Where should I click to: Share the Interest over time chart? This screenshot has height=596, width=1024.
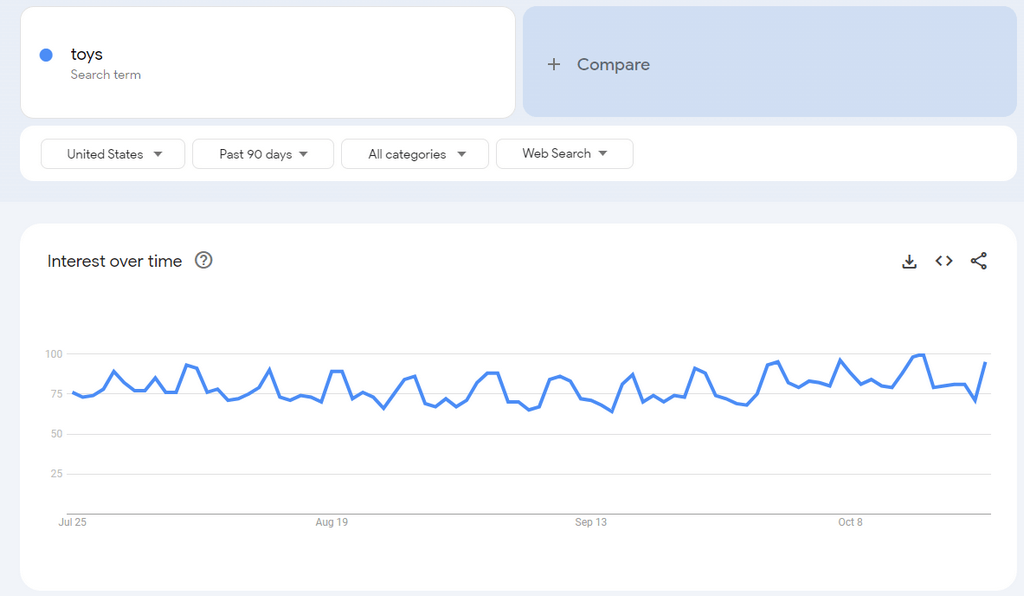978,261
